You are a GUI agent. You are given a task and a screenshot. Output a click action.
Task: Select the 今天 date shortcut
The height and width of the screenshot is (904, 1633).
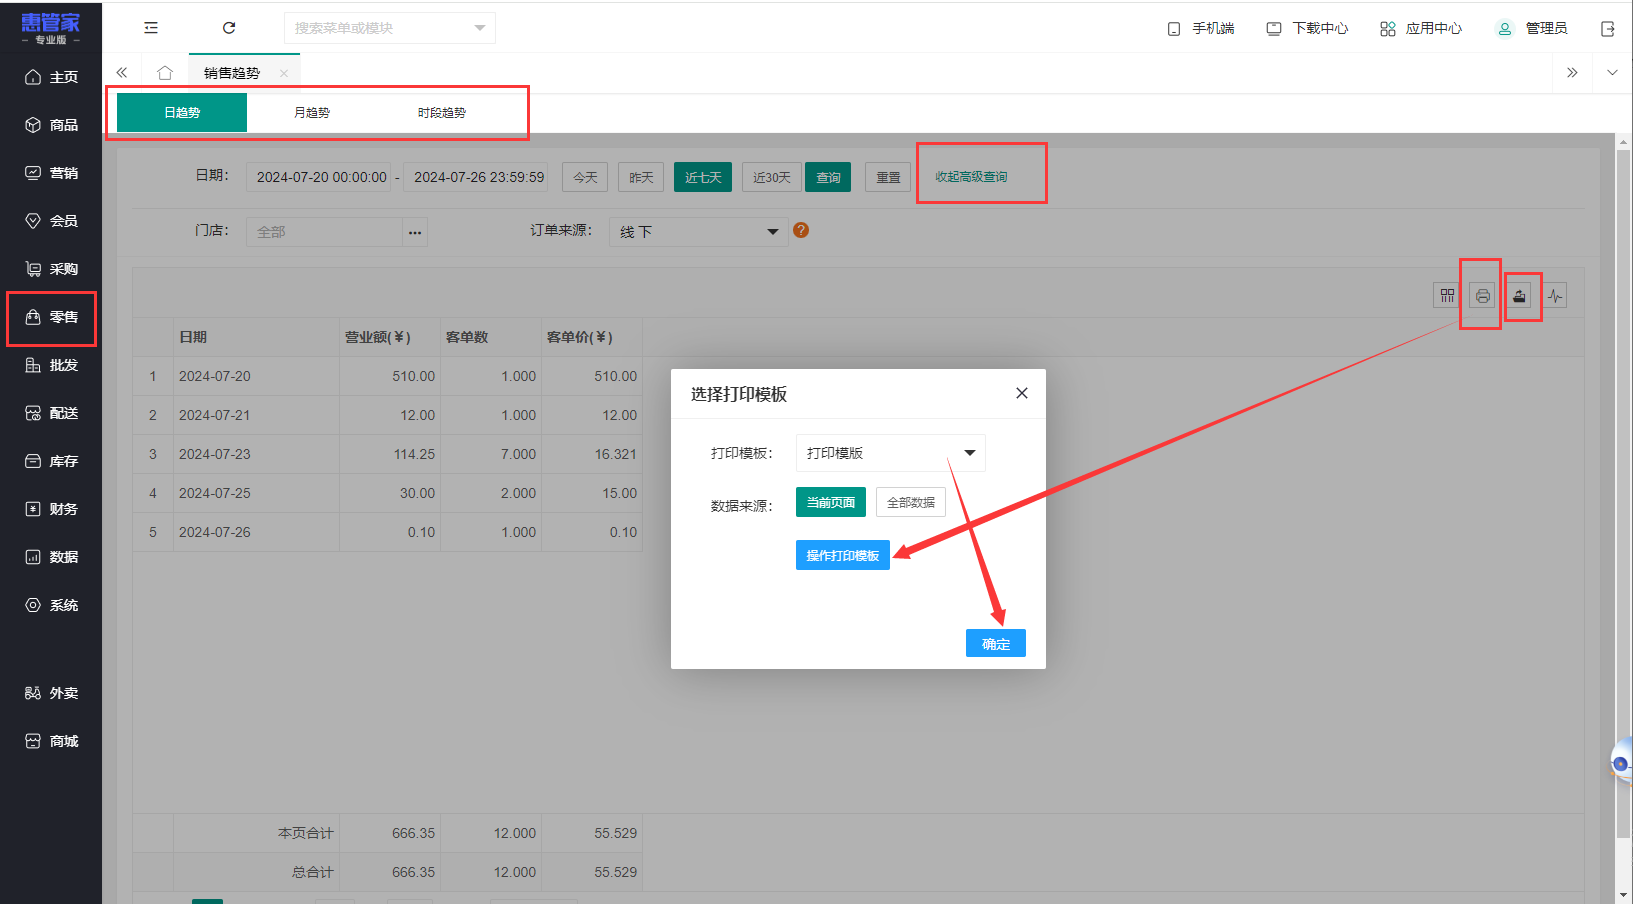[585, 177]
